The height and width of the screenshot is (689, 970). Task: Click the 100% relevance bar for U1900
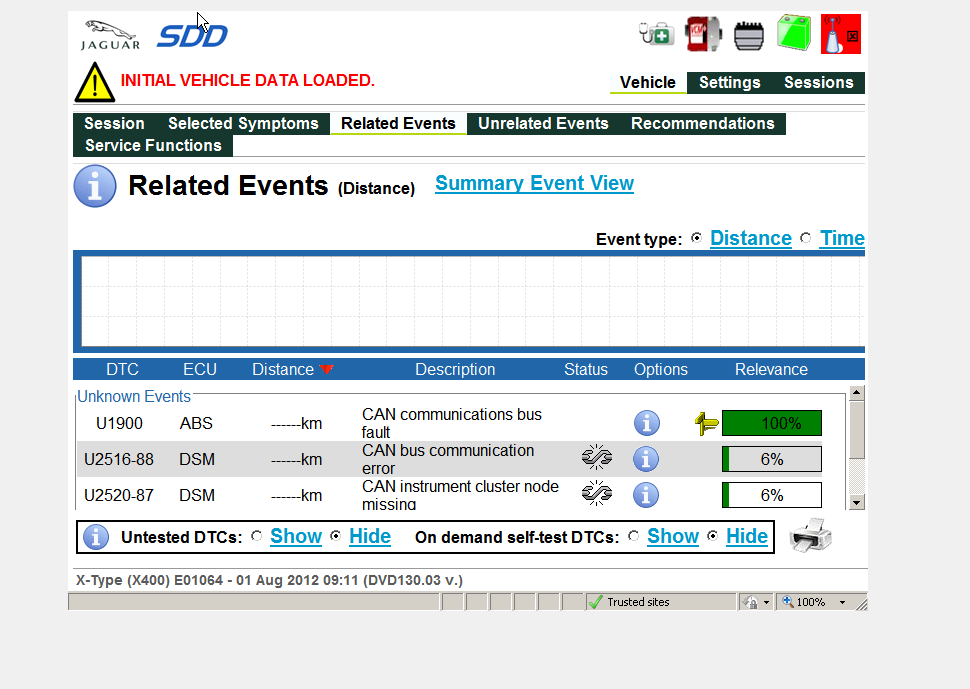[771, 423]
